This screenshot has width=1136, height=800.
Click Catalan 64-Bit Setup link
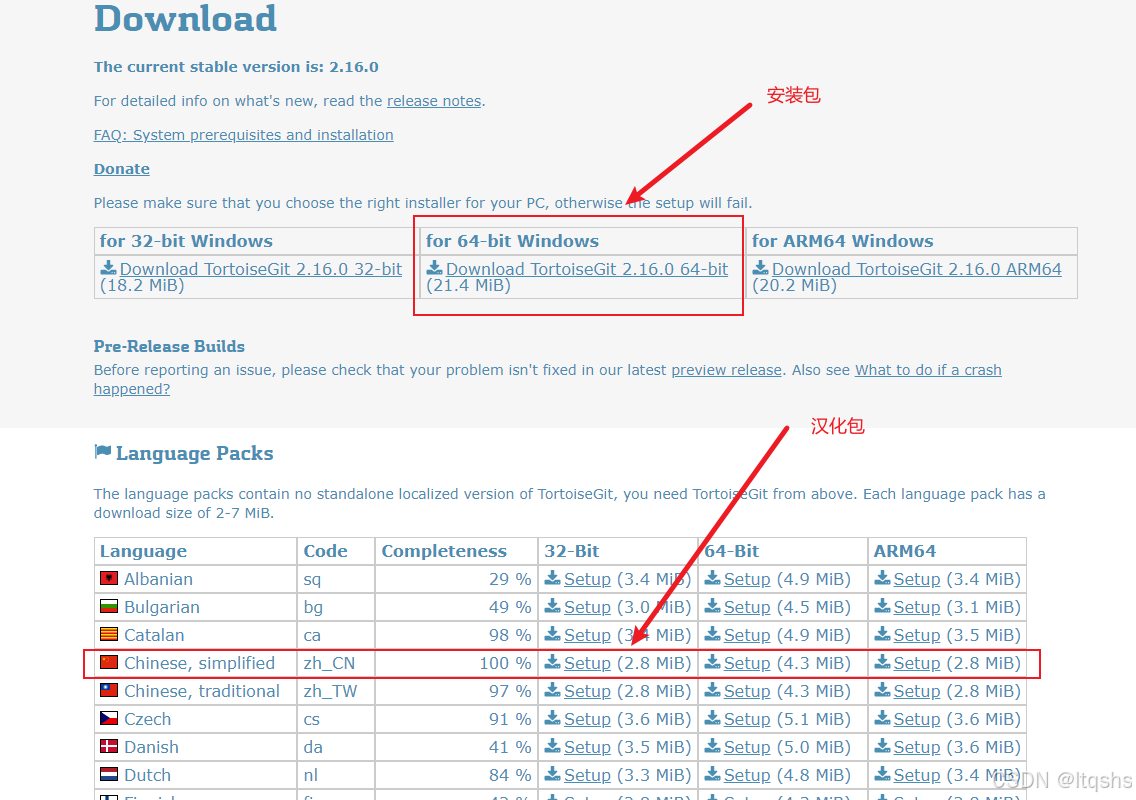[x=747, y=636]
